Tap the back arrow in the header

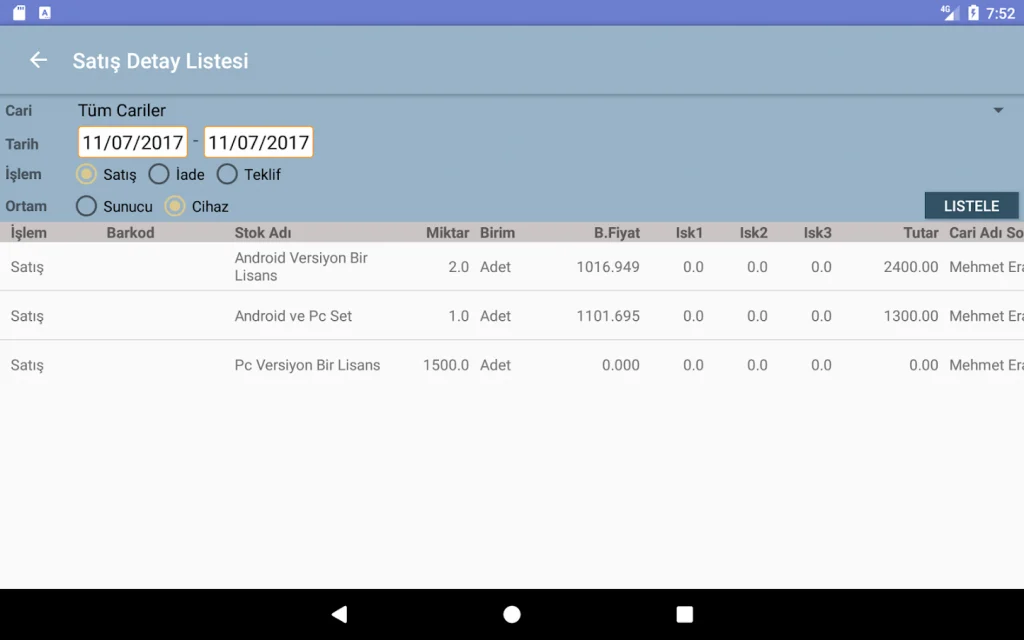coord(38,60)
